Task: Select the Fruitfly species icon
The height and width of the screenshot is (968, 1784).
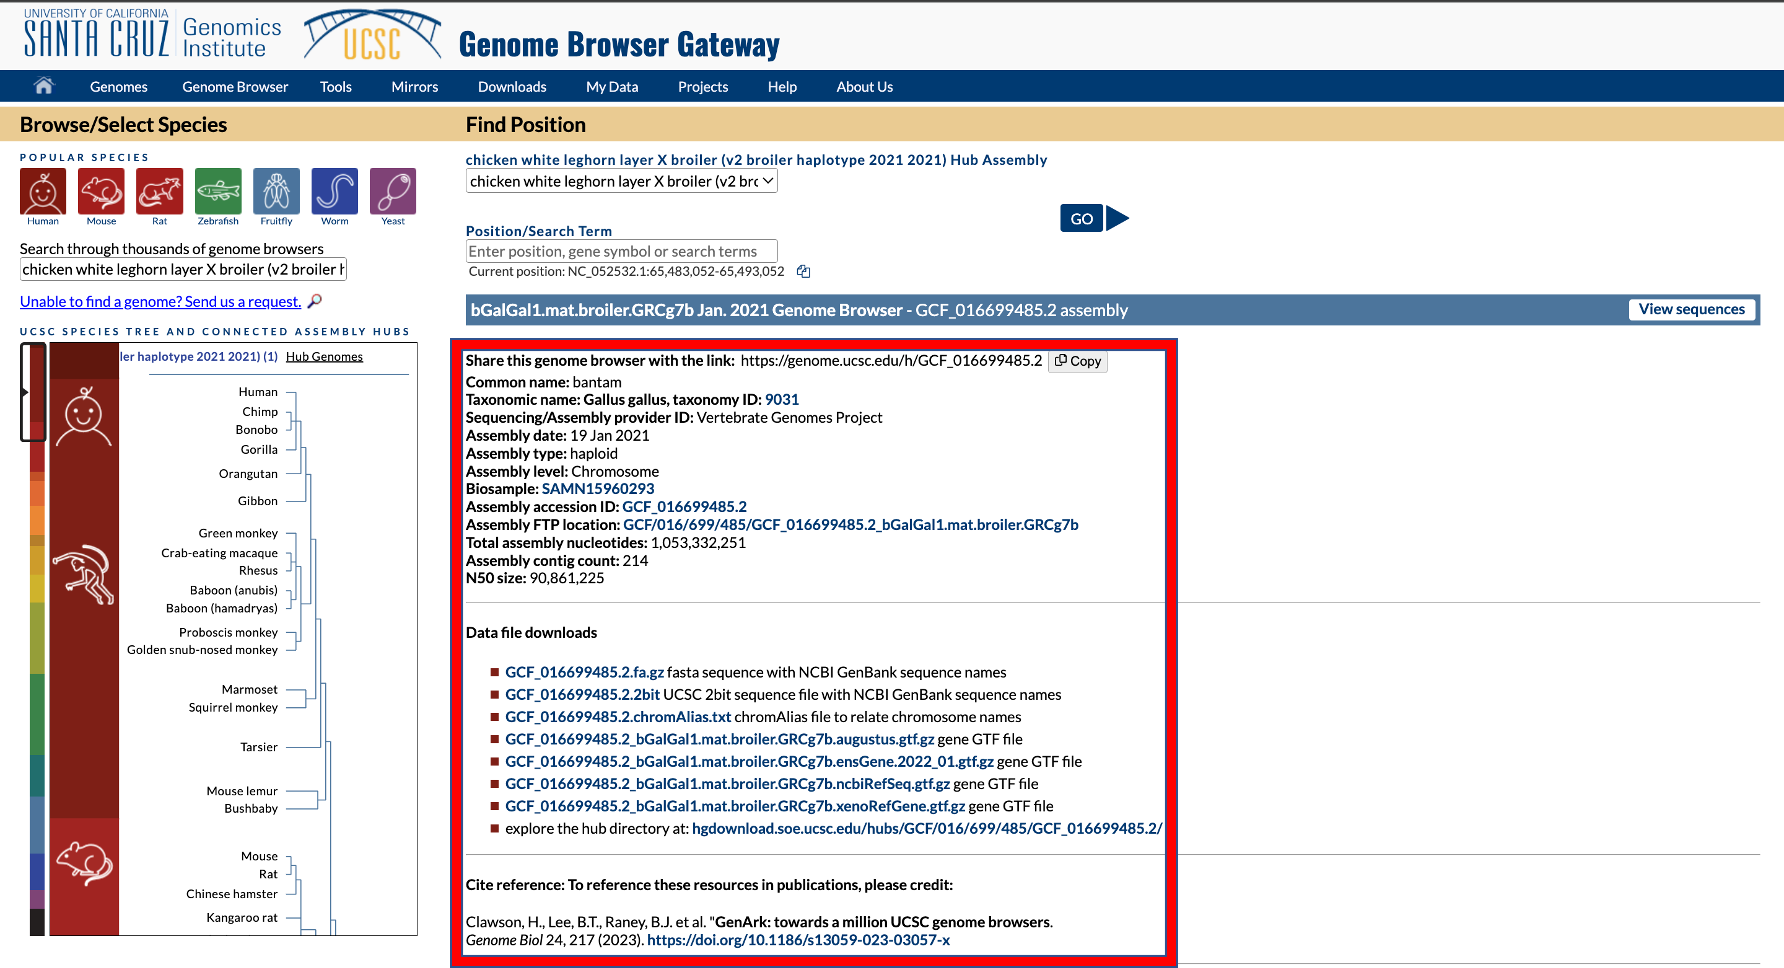Action: coord(276,191)
